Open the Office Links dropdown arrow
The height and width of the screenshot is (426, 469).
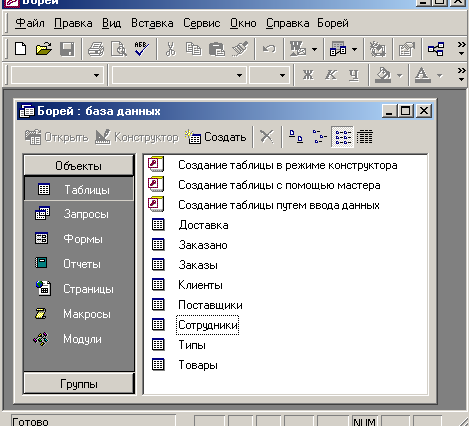[x=314, y=49]
